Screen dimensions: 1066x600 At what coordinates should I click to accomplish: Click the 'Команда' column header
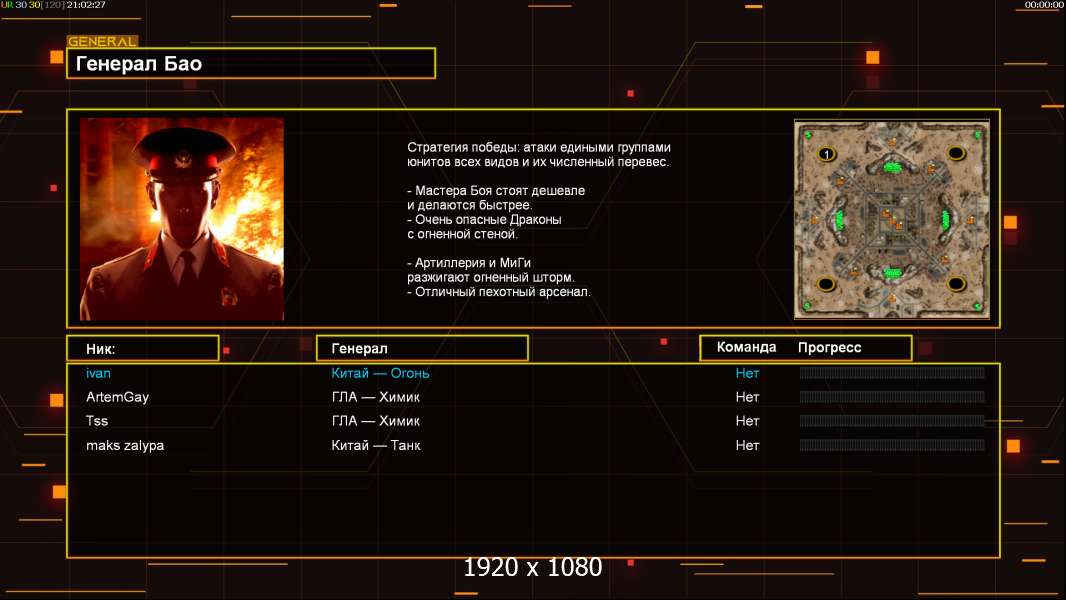coord(746,348)
